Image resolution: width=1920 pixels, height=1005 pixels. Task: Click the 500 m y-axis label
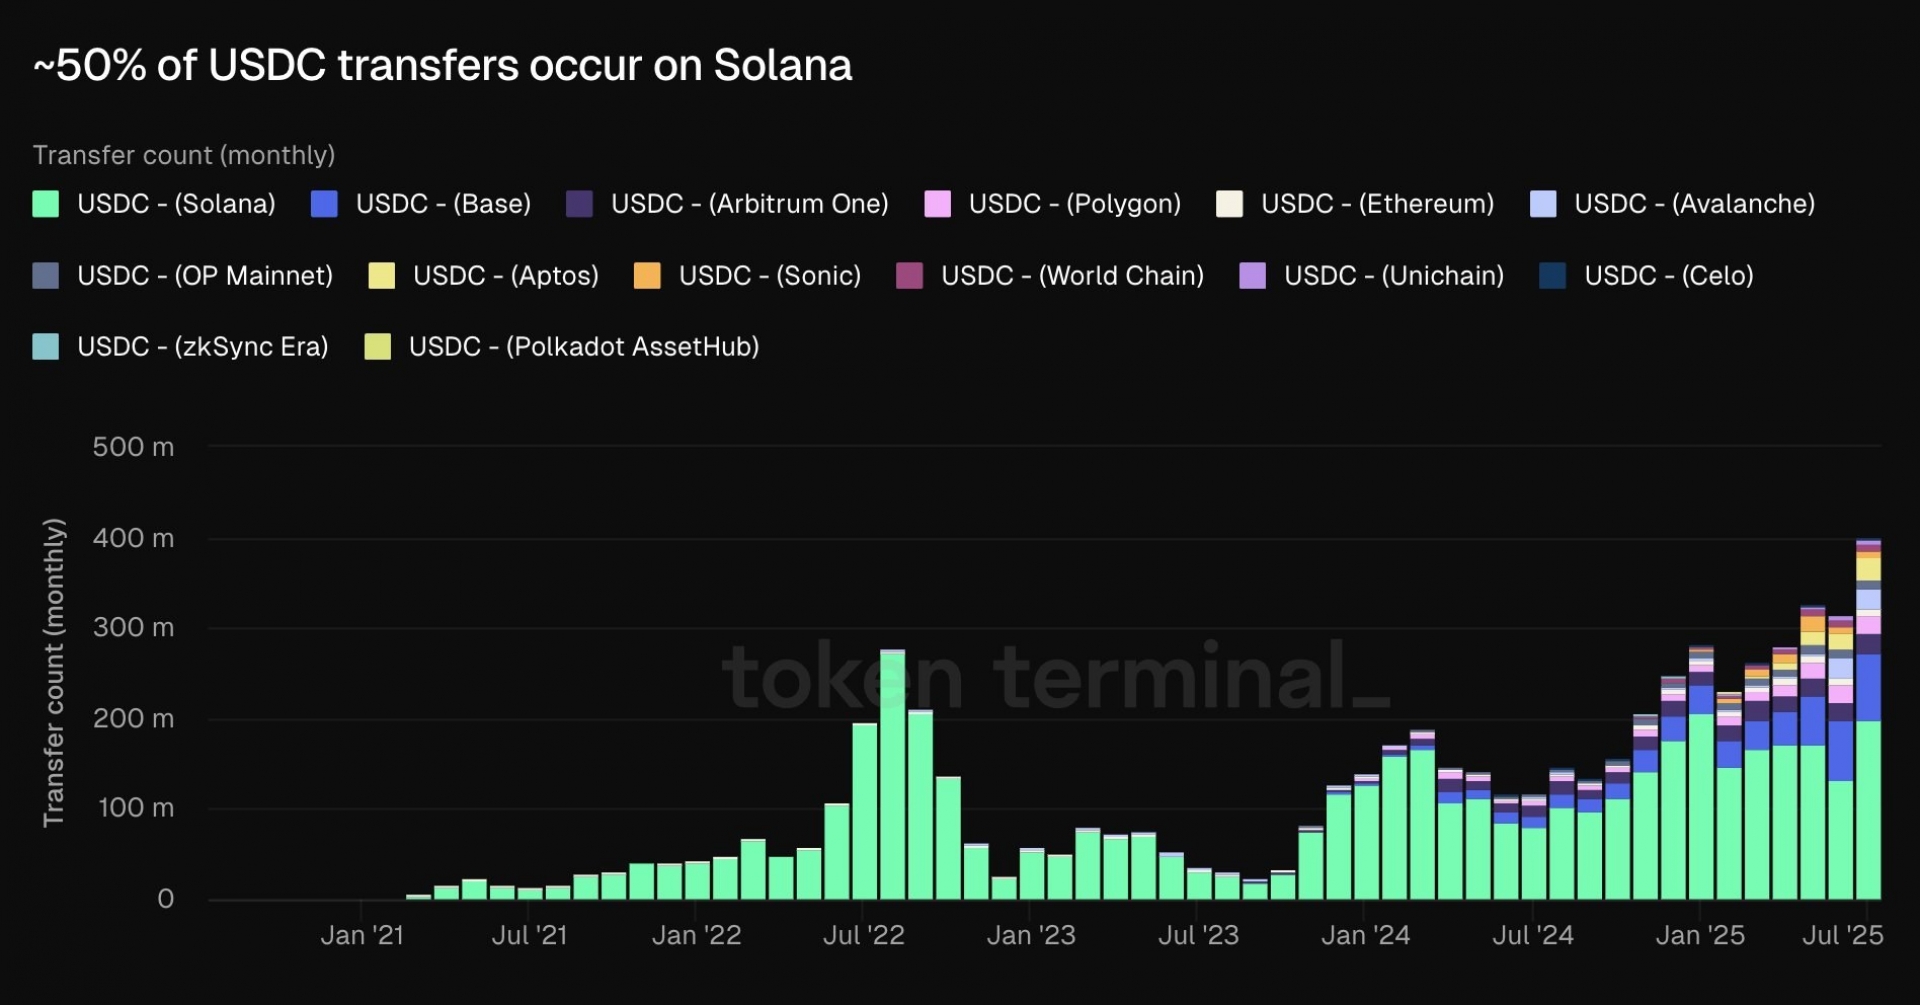[133, 447]
